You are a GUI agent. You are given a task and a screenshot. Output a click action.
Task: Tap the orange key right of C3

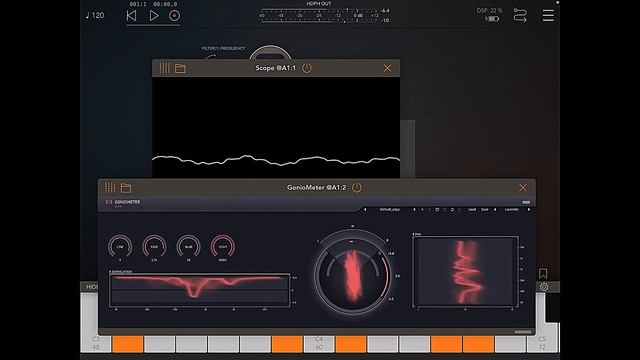coord(128,344)
